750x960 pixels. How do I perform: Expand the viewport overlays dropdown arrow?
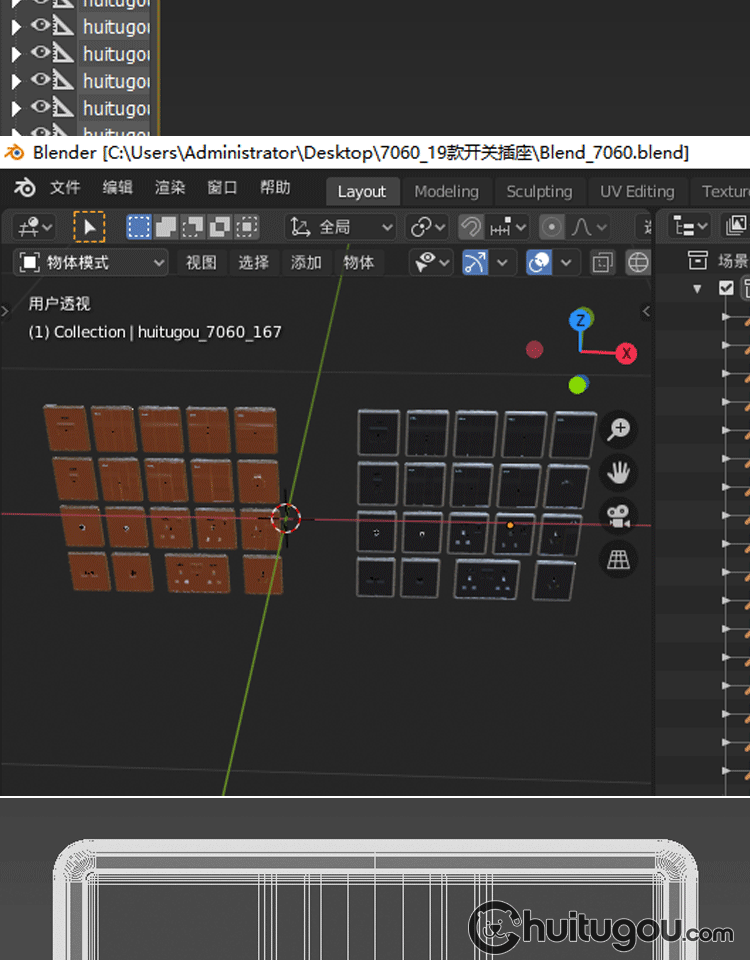point(566,263)
